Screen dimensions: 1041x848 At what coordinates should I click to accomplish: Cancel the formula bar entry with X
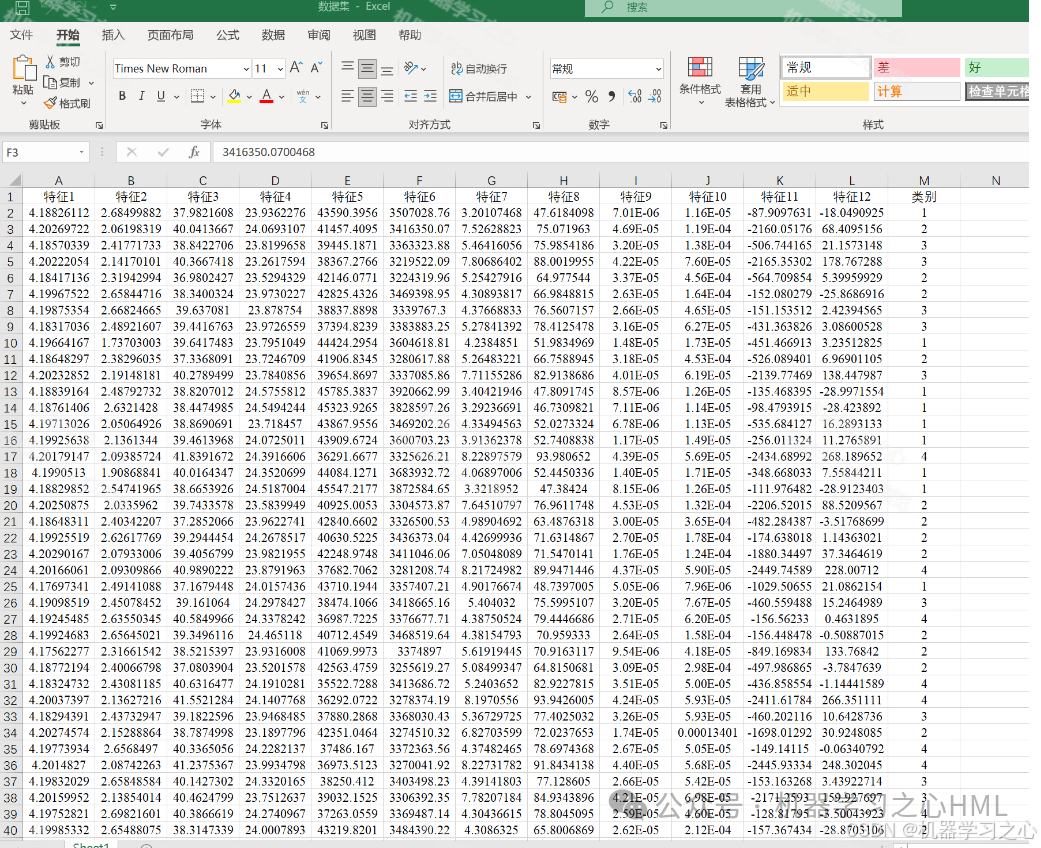(131, 152)
